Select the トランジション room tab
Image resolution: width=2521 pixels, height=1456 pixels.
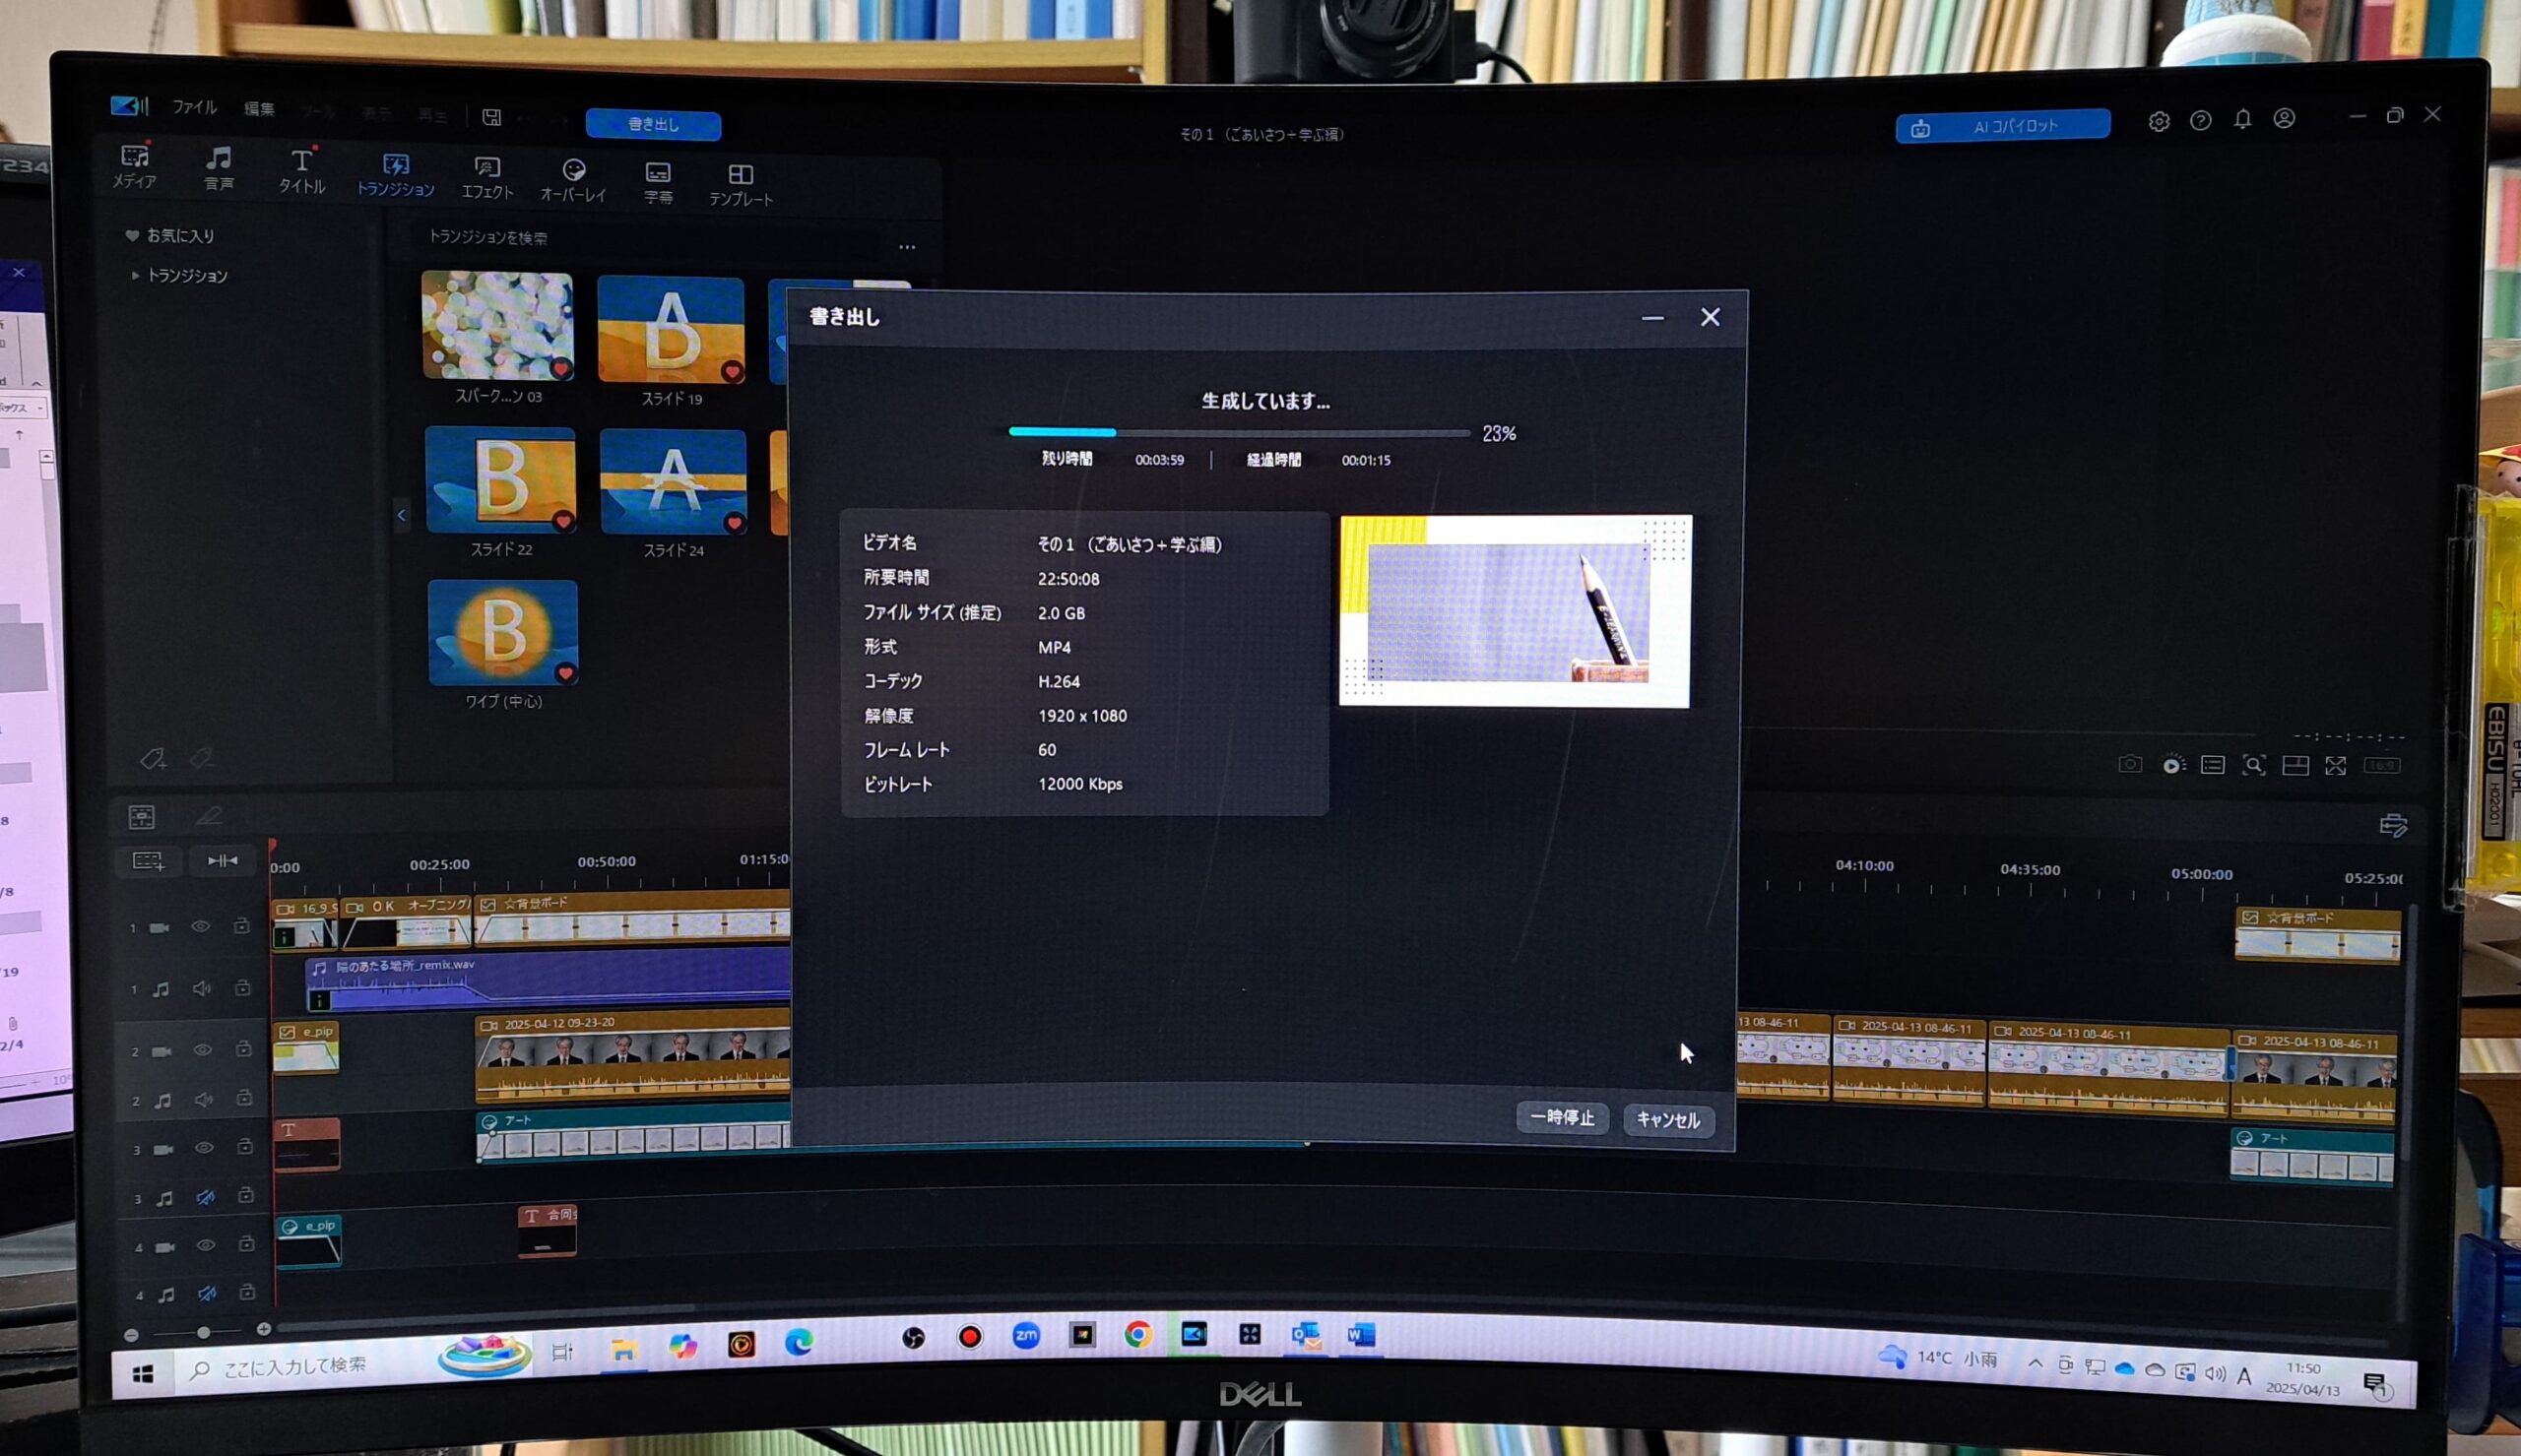click(396, 176)
